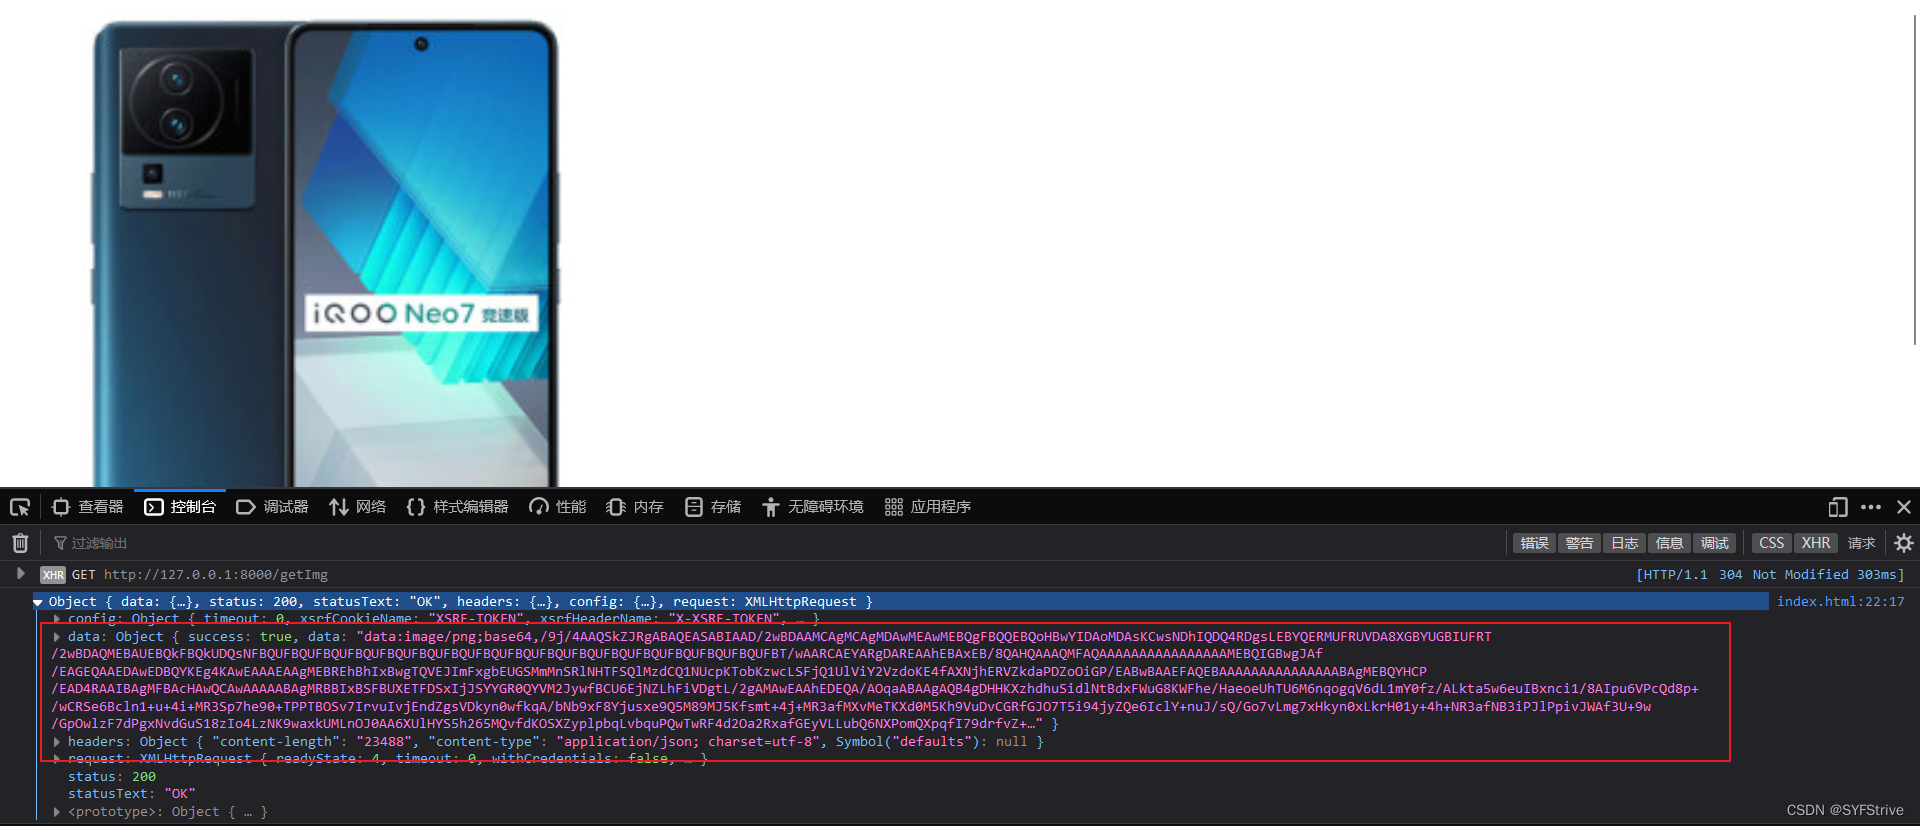Viewport: 1920px width, 826px height.
Task: Toggle the 警告 warnings filter
Action: click(x=1579, y=543)
